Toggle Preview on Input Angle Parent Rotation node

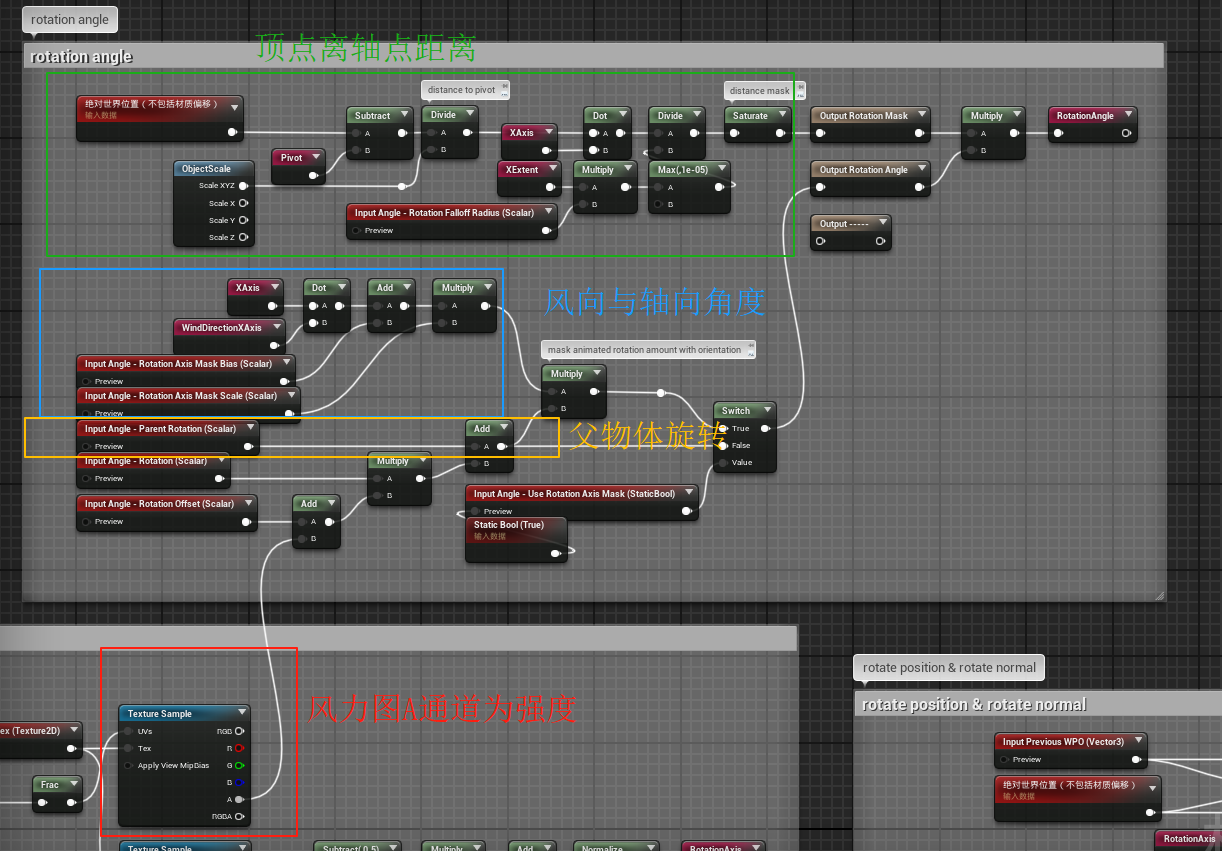pos(86,446)
